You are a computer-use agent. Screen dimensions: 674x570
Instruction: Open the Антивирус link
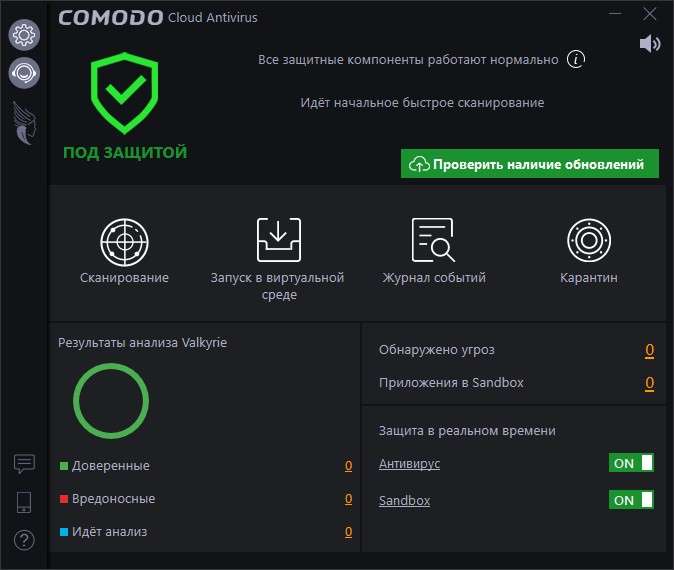point(409,464)
